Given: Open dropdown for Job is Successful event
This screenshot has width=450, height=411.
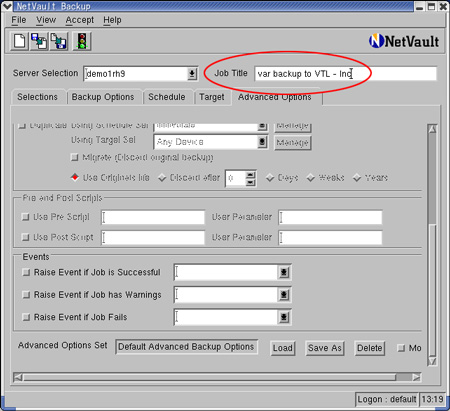Looking at the screenshot, I should click(284, 272).
